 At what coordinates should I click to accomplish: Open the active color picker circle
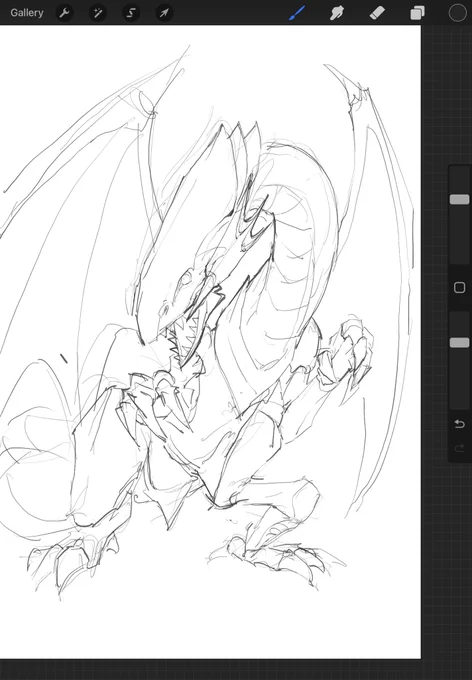coord(457,13)
